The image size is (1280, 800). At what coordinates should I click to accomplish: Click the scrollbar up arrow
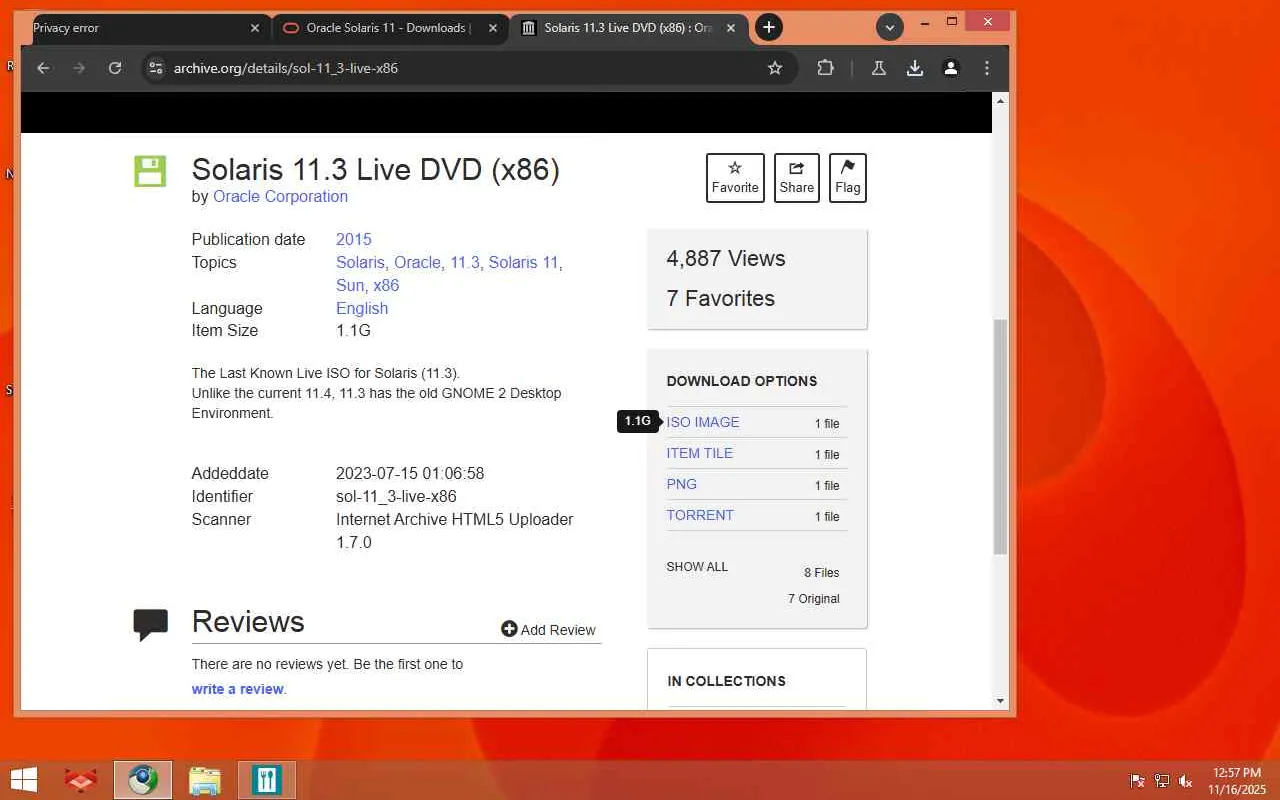pyautogui.click(x=1000, y=101)
